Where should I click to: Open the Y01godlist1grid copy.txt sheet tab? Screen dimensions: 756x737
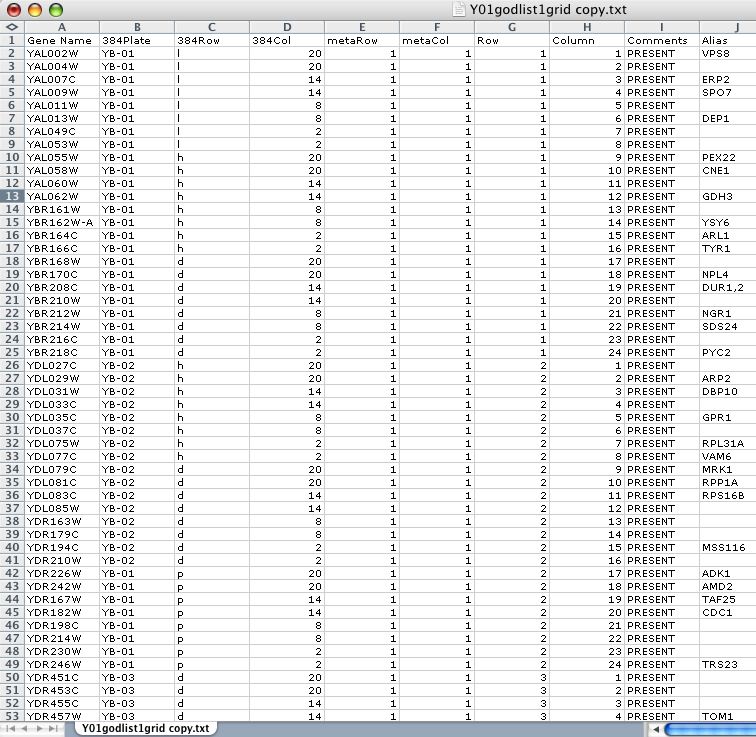pos(146,729)
